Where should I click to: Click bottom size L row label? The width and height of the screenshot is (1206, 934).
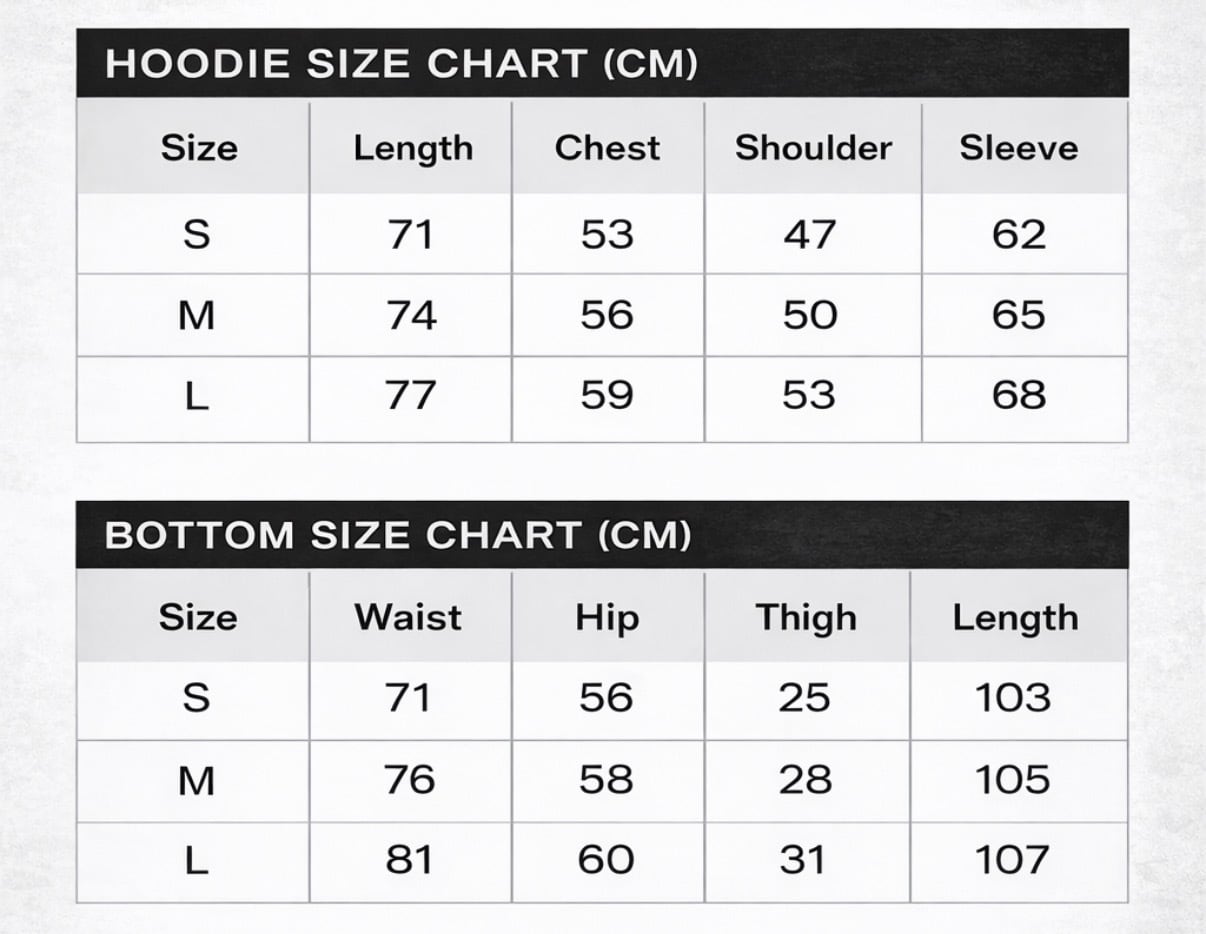[196, 860]
